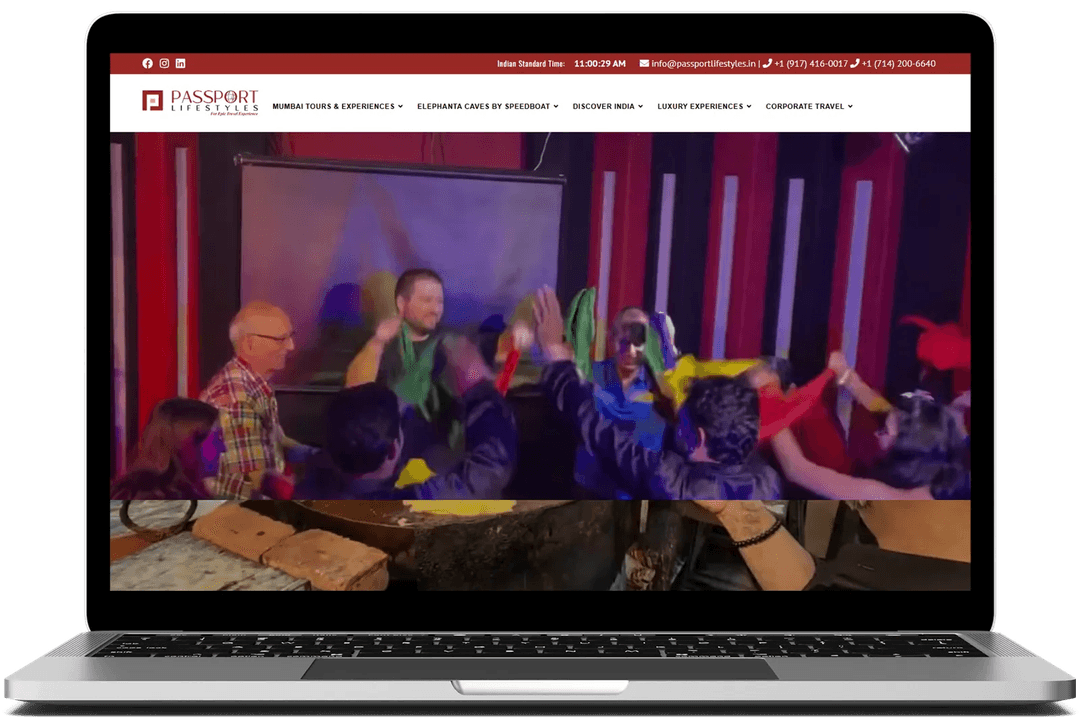Open the LinkedIn icon link
Image resolution: width=1080 pixels, height=720 pixels.
[x=180, y=63]
